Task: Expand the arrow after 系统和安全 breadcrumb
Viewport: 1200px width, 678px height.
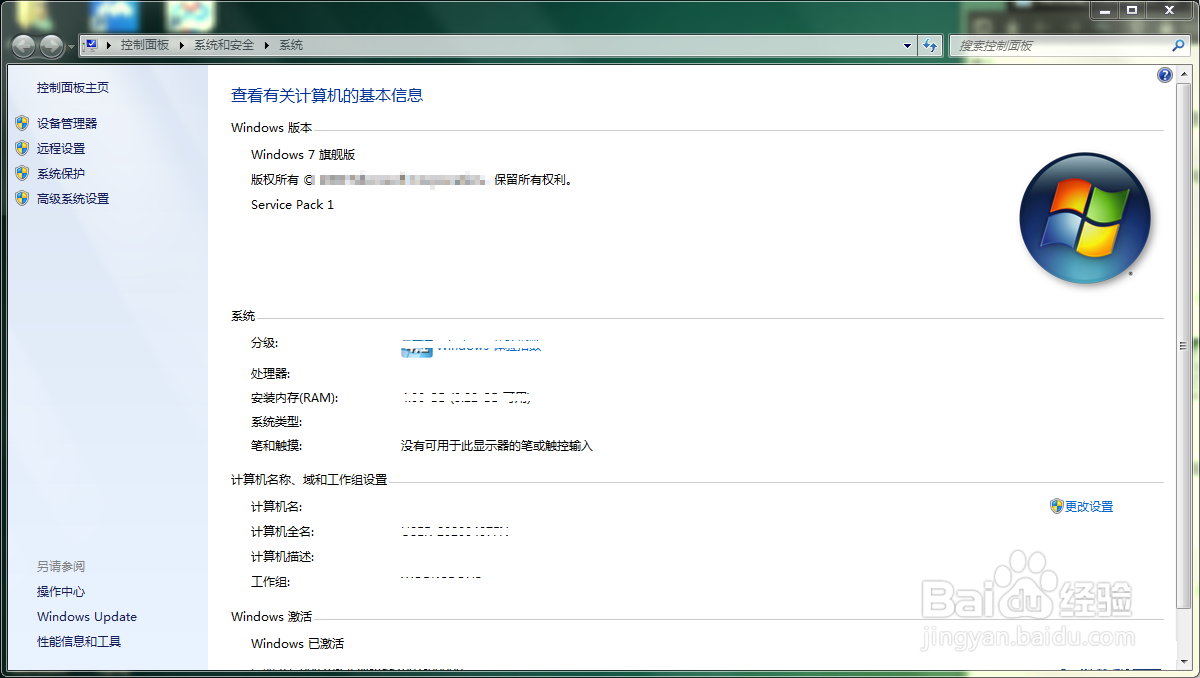Action: click(267, 45)
